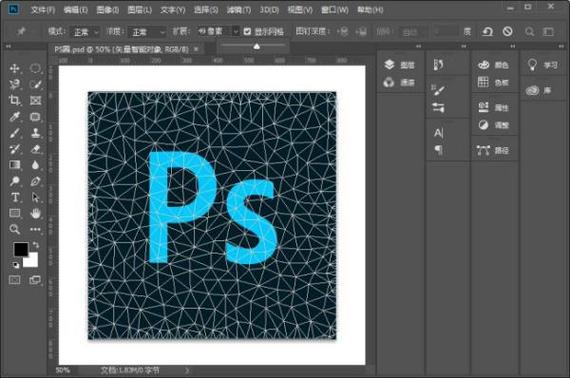Cancel puppet warp with the cancel button
Image resolution: width=570 pixels, height=378 pixels.
[x=508, y=32]
